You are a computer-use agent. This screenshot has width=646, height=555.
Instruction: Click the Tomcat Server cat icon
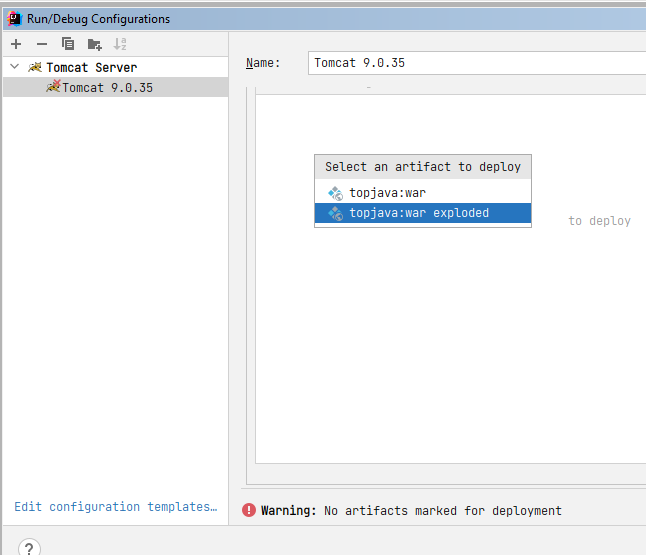[x=35, y=67]
